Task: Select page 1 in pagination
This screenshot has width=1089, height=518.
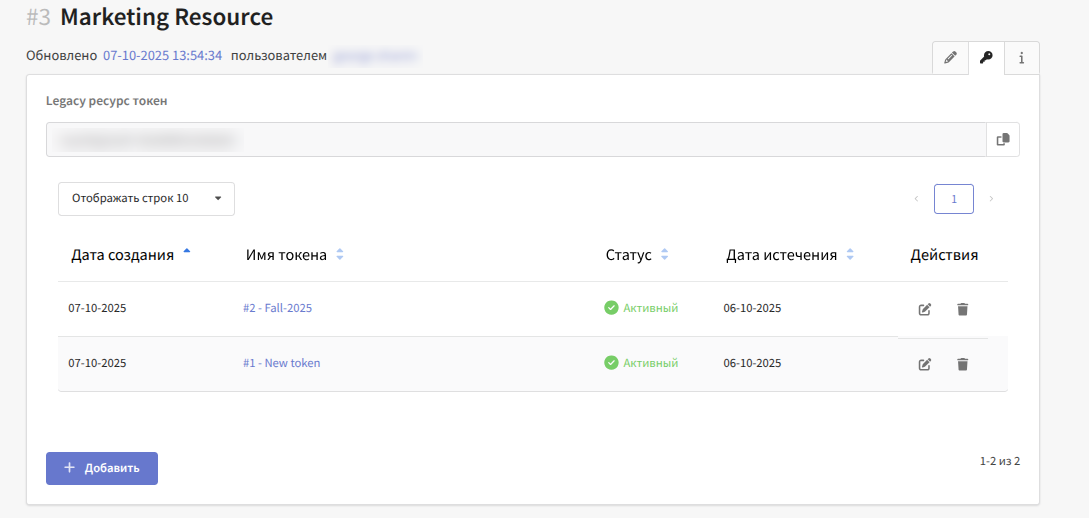Action: pos(954,199)
